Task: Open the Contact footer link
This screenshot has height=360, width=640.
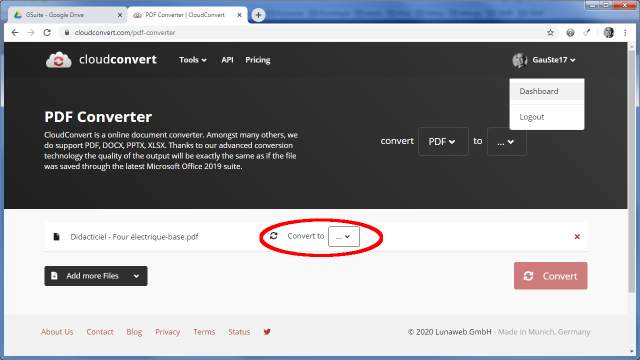Action: point(100,332)
